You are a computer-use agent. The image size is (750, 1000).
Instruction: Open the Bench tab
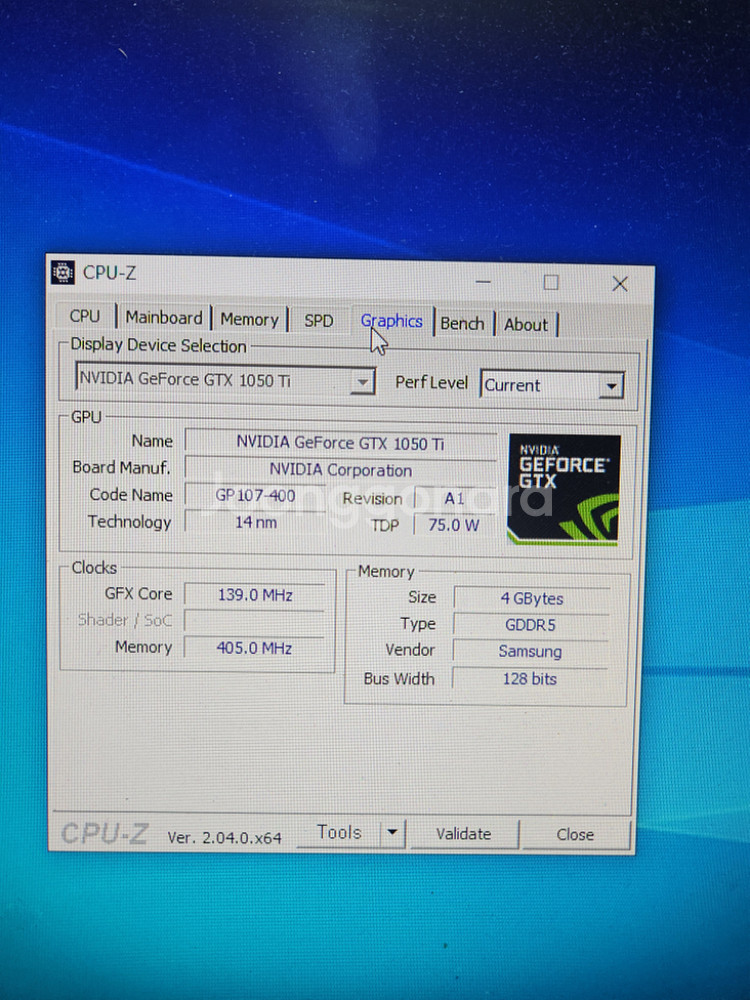[x=462, y=324]
